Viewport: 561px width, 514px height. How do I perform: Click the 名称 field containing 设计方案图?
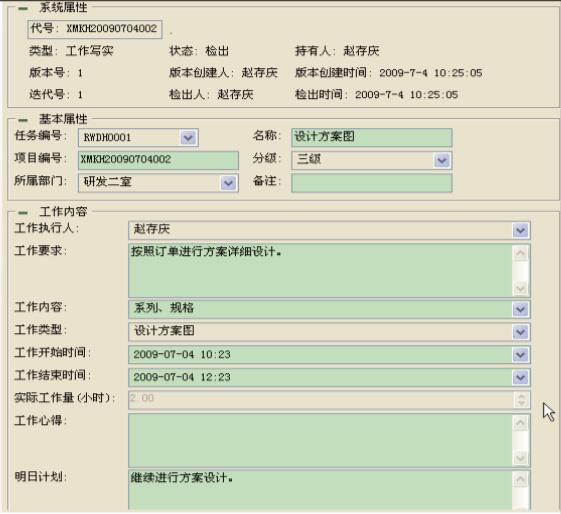(372, 137)
